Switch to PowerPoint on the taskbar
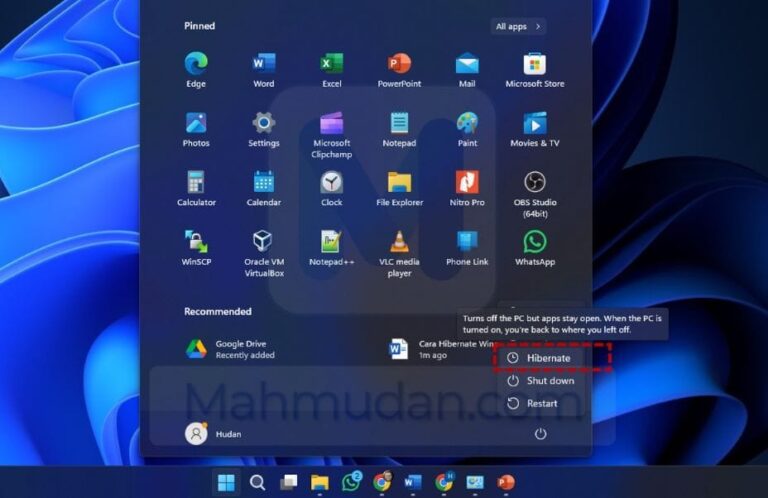768x498 pixels. [x=505, y=483]
